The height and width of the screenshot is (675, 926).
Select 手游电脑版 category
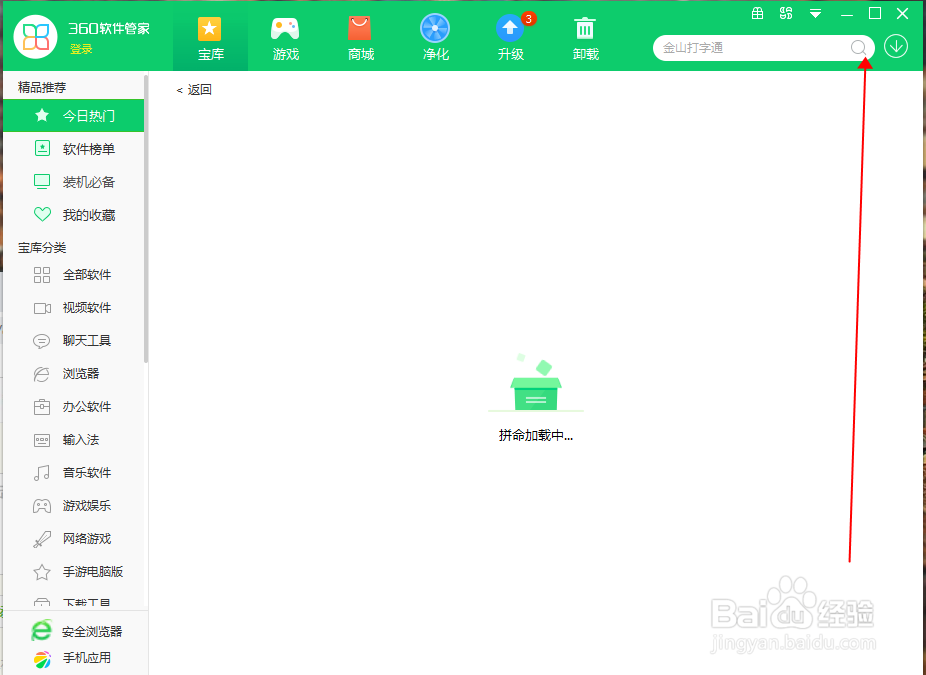coord(73,572)
